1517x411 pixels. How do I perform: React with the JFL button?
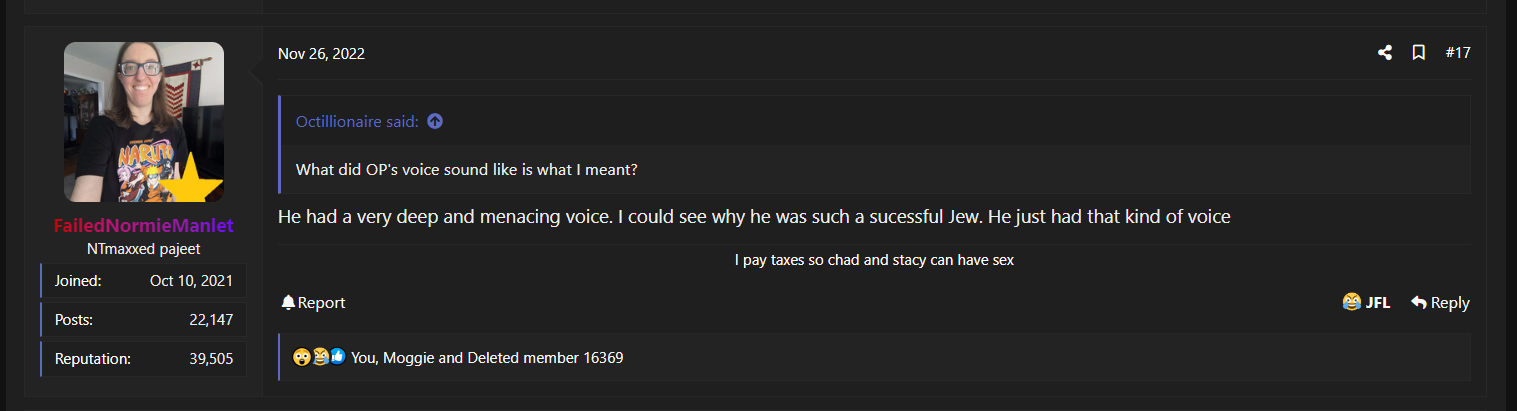point(1366,303)
